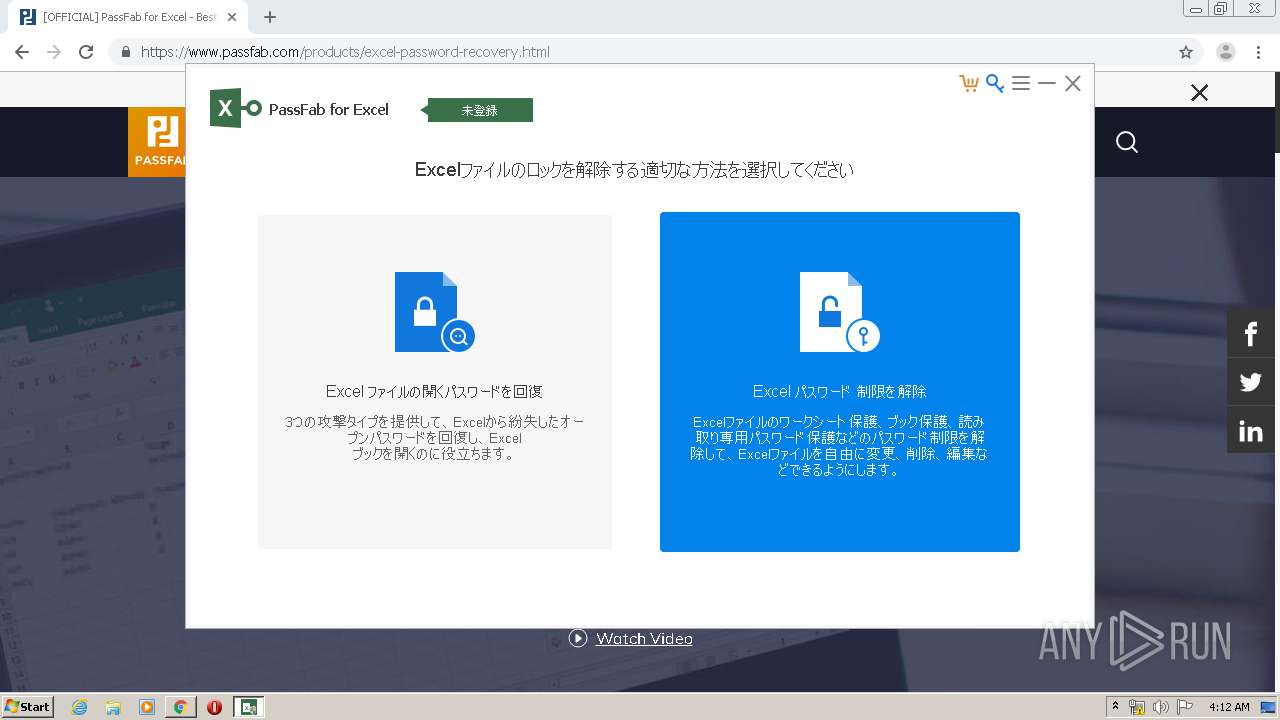Share page on Facebook
Image resolution: width=1280 pixels, height=720 pixels.
[1251, 333]
